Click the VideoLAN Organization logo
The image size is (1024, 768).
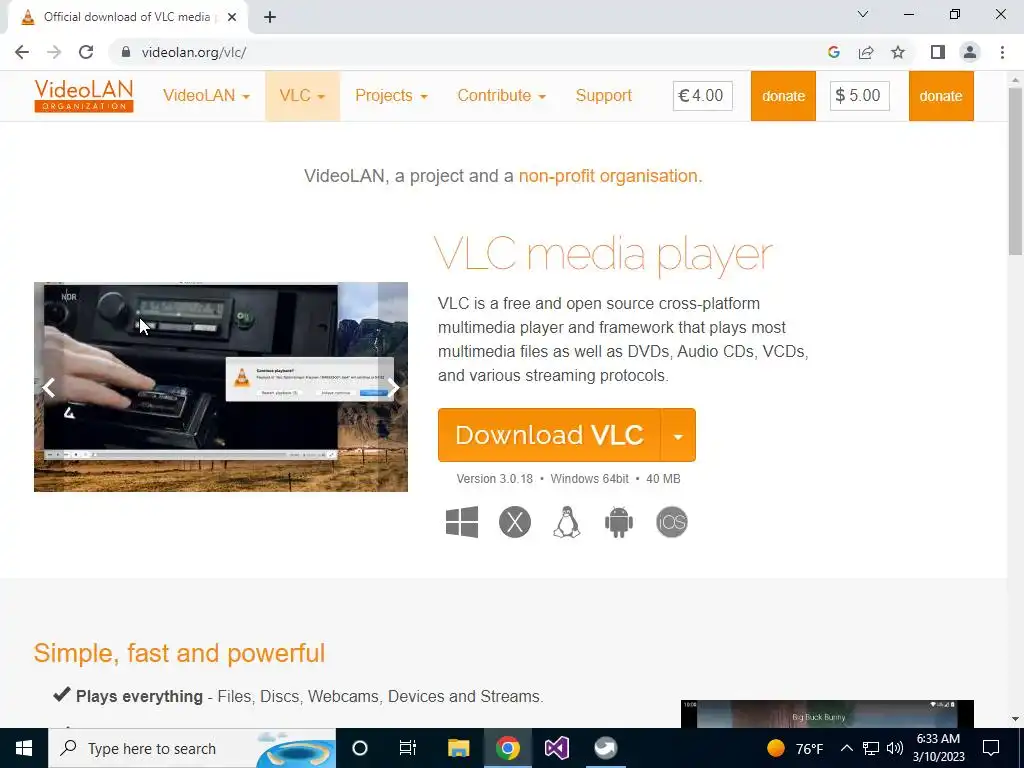84,96
